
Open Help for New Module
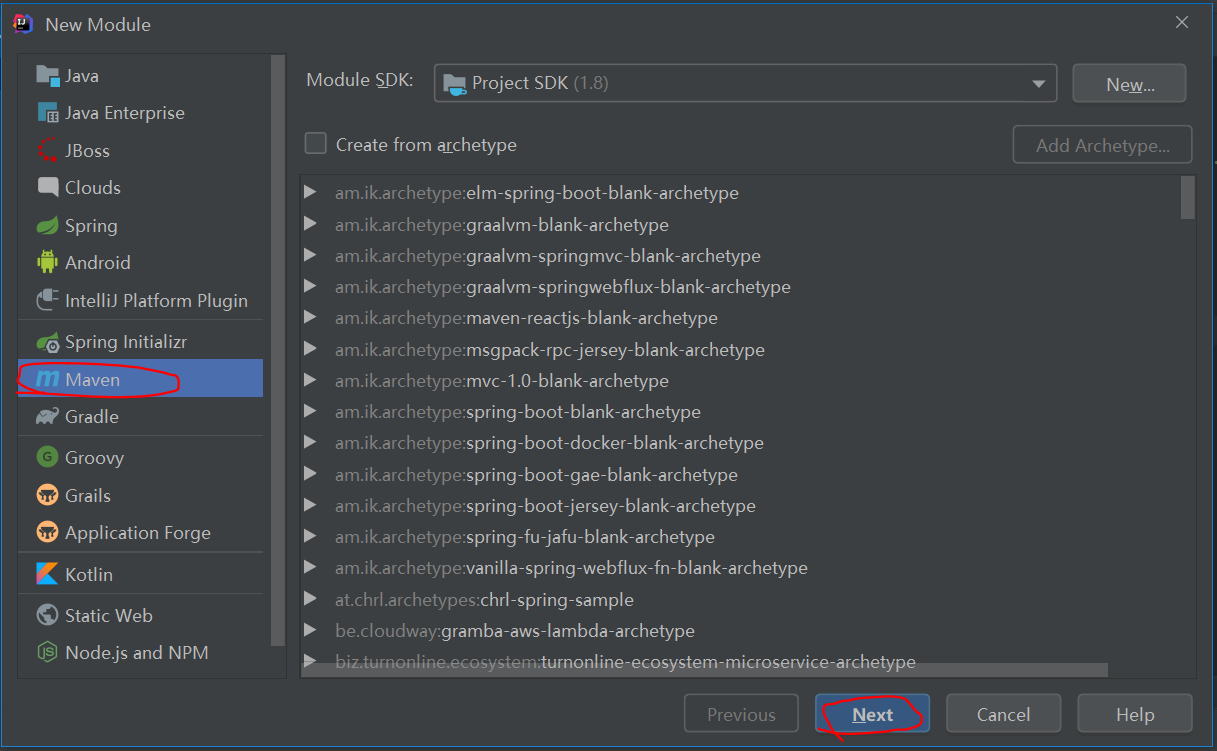1135,714
